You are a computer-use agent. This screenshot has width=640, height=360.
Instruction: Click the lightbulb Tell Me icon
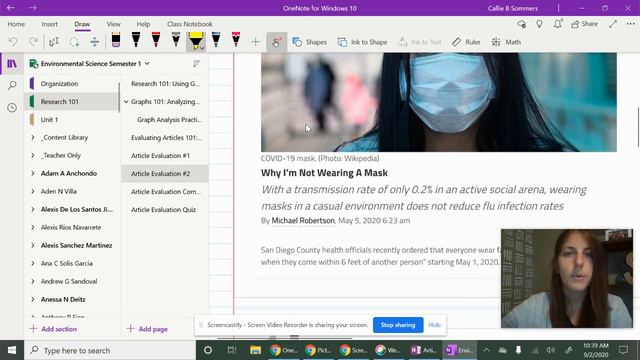pyautogui.click(x=539, y=24)
